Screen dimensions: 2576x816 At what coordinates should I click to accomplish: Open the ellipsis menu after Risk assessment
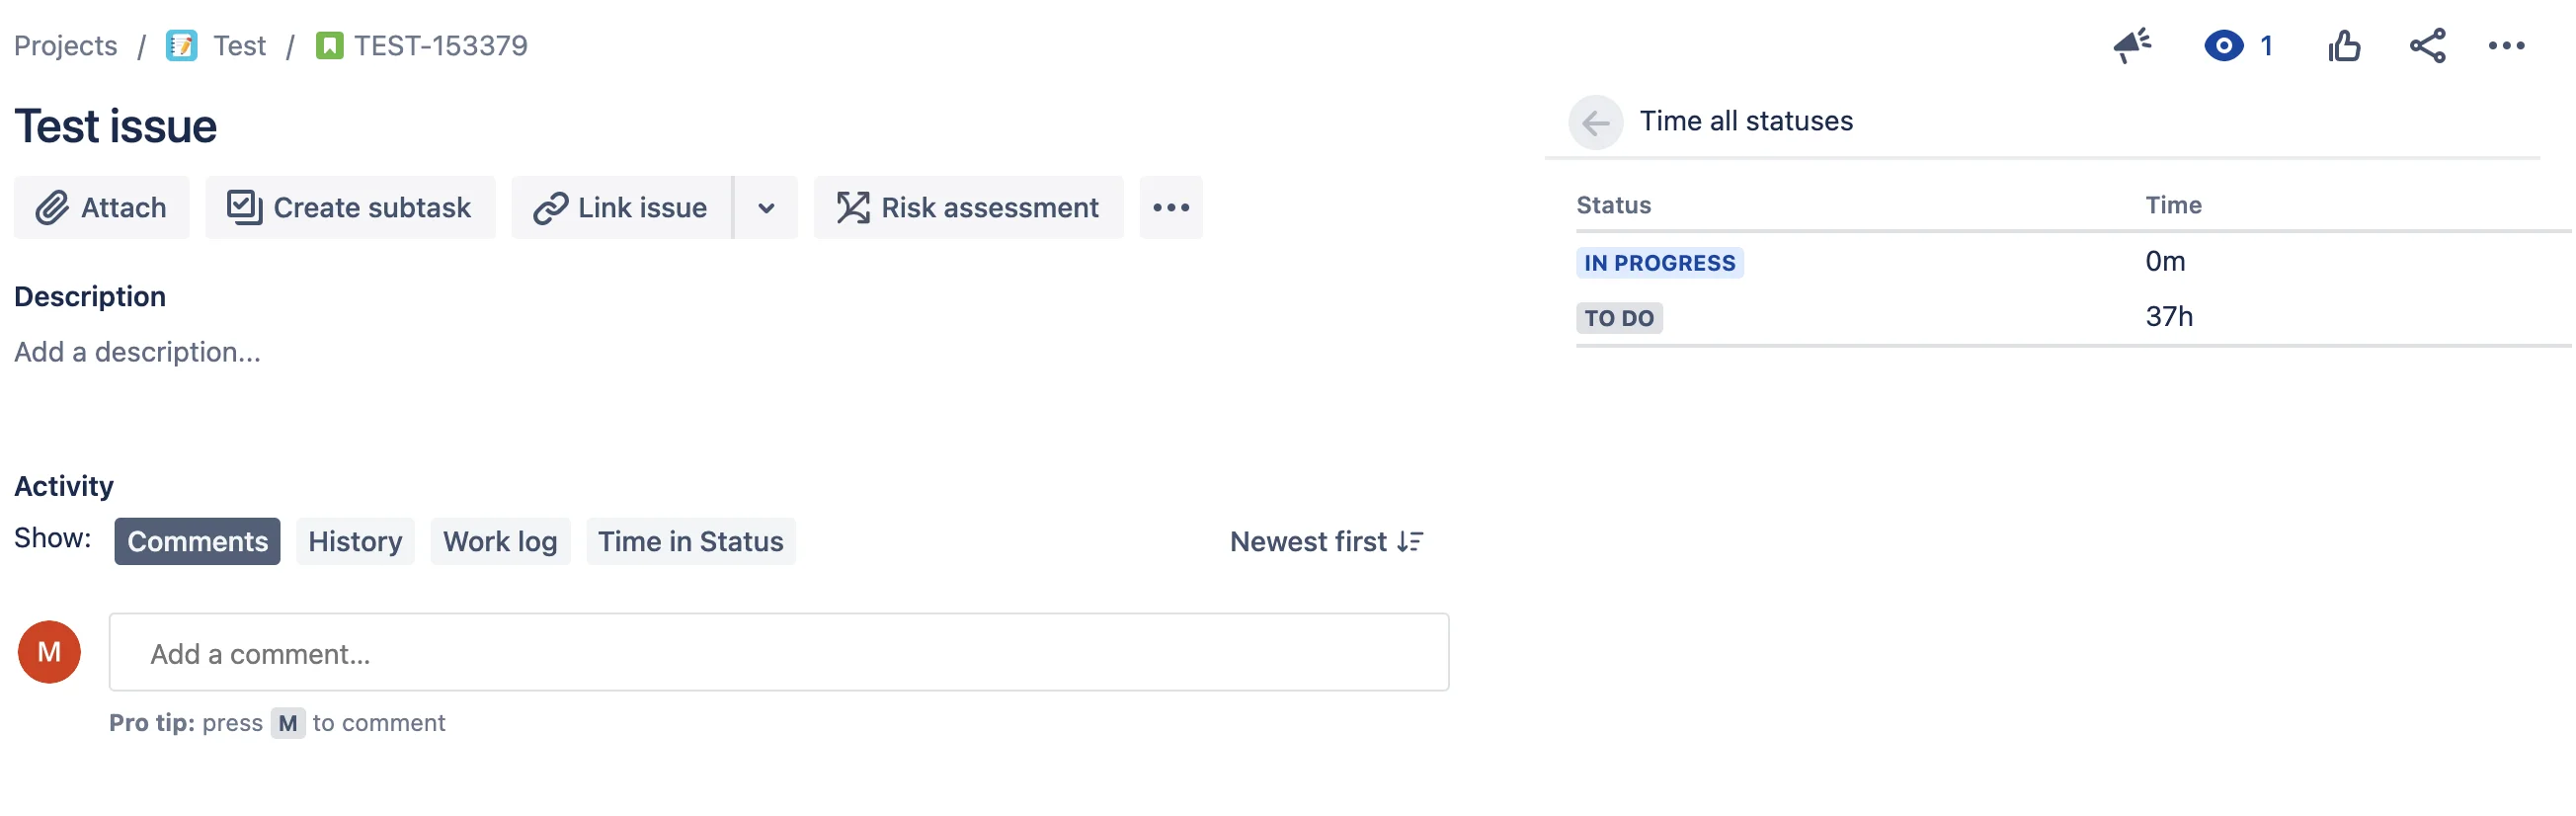point(1171,208)
